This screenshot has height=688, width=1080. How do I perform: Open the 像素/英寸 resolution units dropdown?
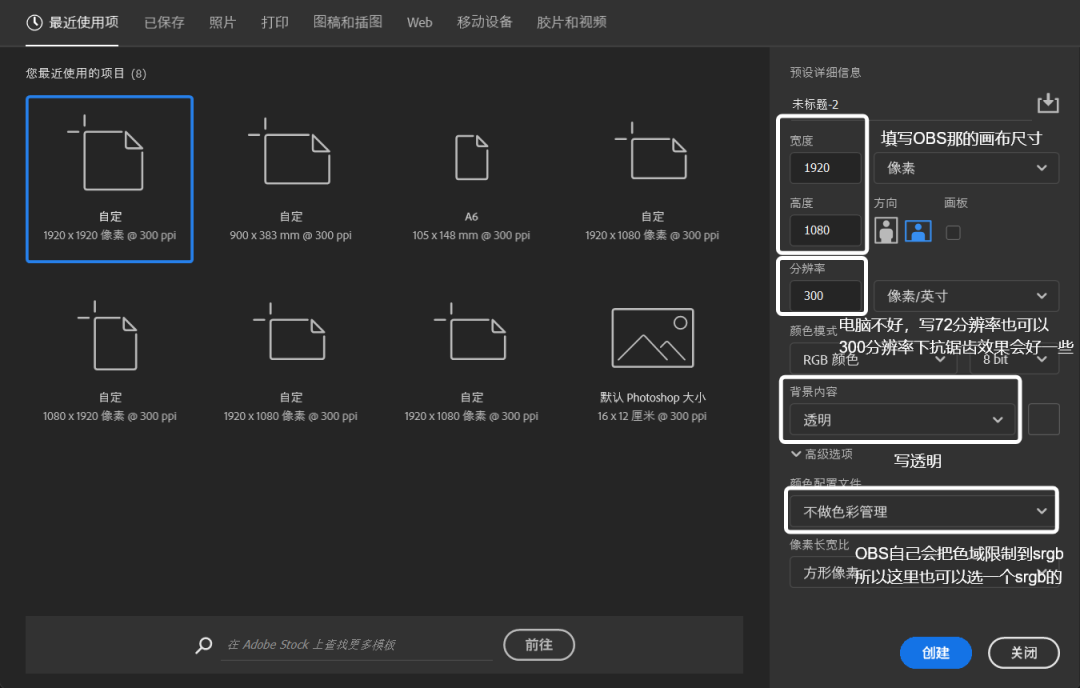click(x=965, y=296)
